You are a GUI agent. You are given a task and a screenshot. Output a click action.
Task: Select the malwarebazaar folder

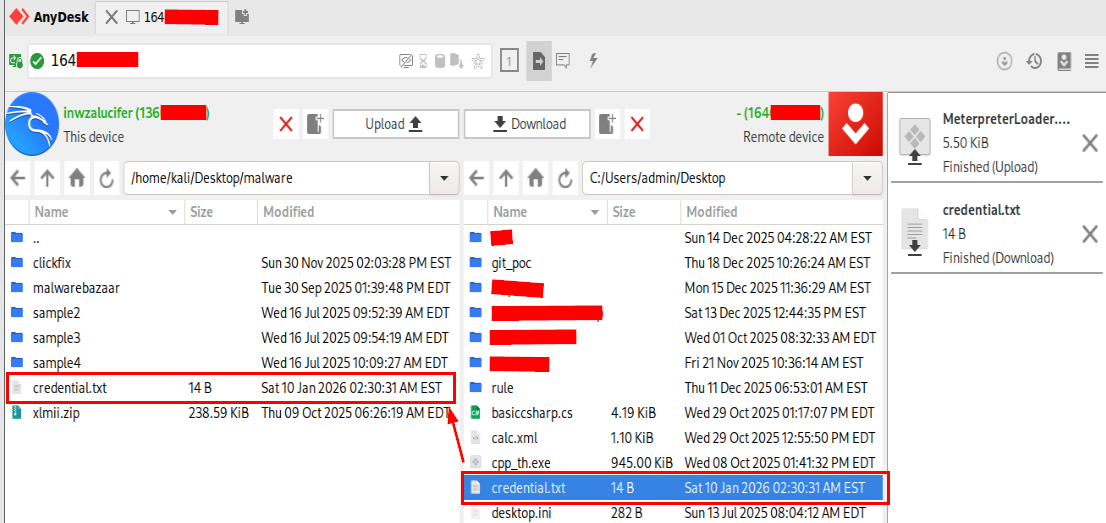click(x=231, y=288)
